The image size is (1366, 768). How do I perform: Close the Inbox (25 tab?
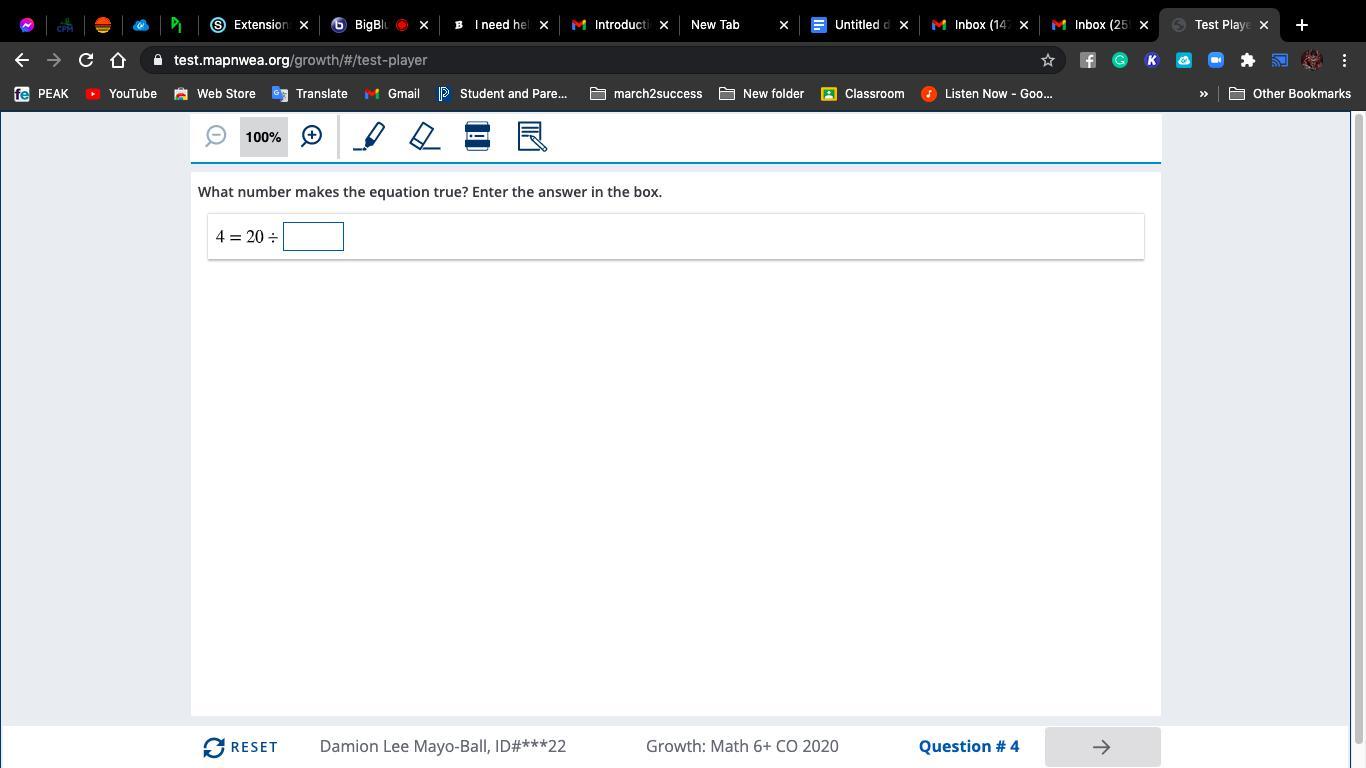coord(1144,25)
